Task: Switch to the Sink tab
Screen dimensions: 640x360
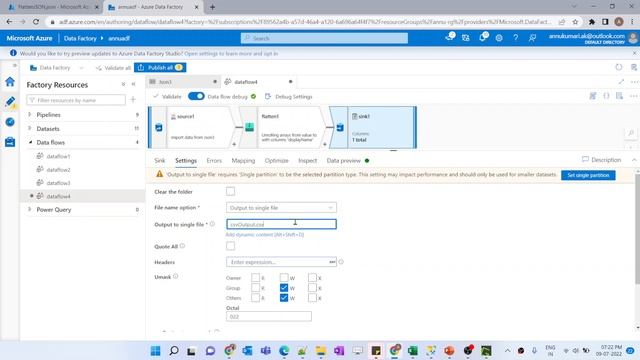Action: (160, 160)
